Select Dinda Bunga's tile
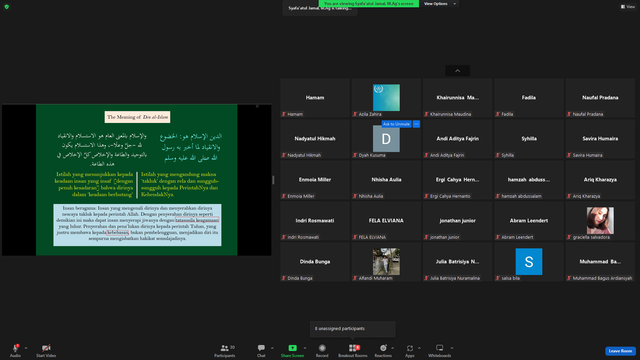Screen dimensions: 640x360 coord(315,262)
